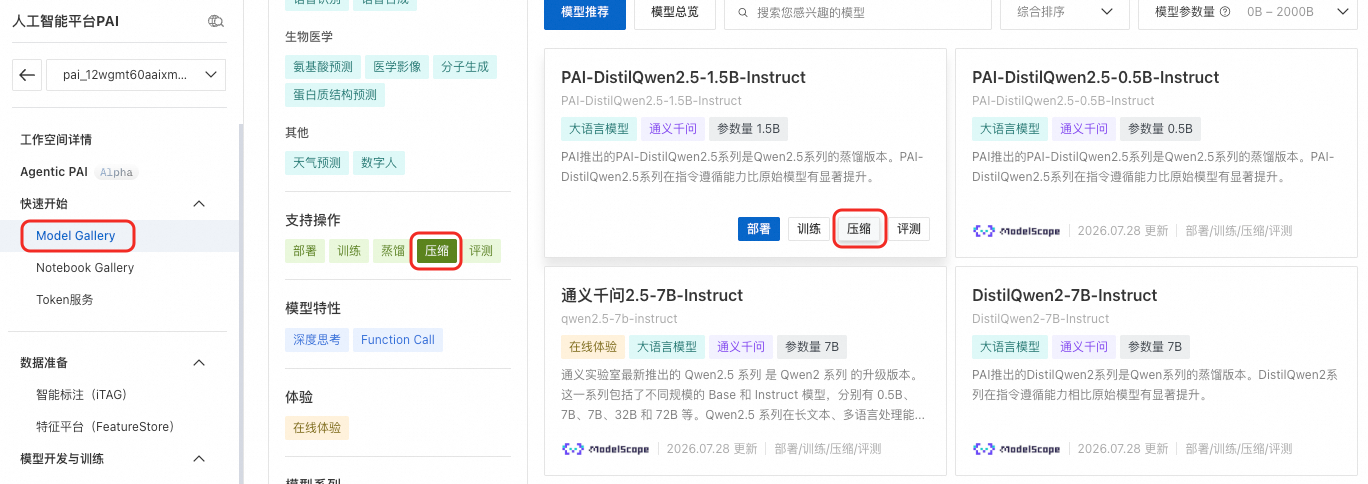Filter by Function Call feature

click(x=398, y=339)
